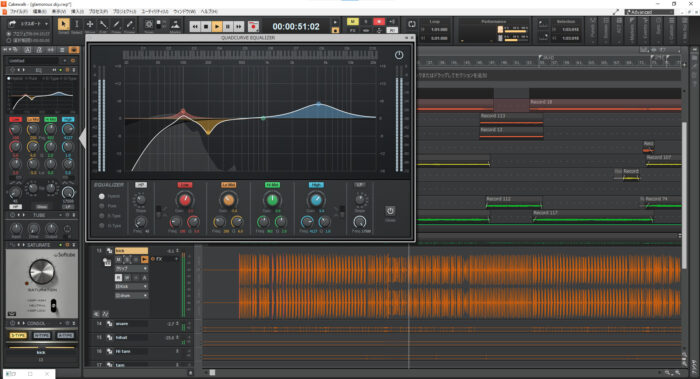700x379 pixels.
Task: Toggle input echo on kick track
Action: [x=144, y=259]
